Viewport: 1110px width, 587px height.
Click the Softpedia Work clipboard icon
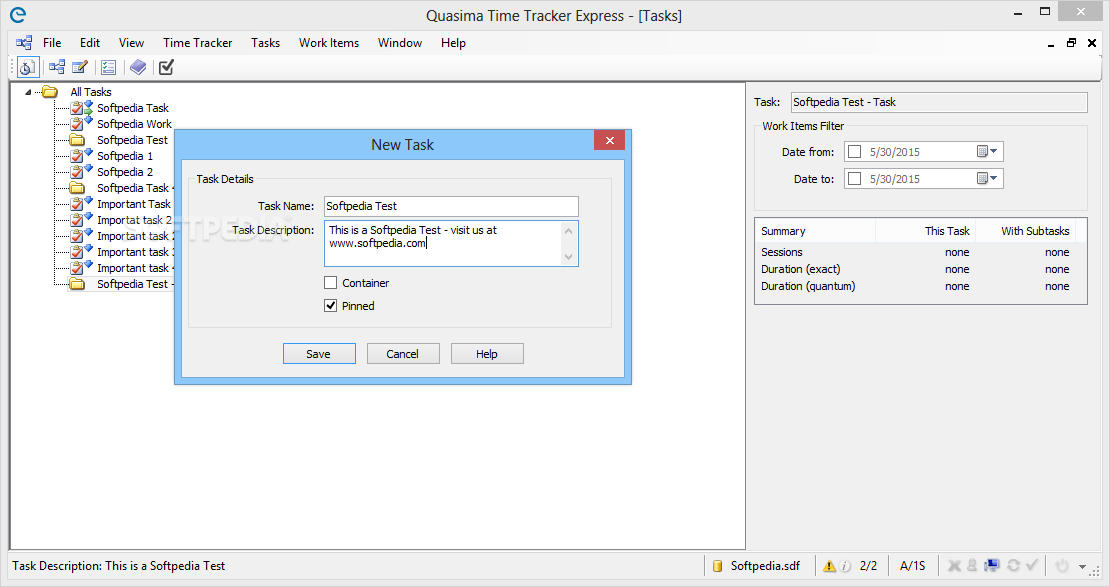[77, 124]
